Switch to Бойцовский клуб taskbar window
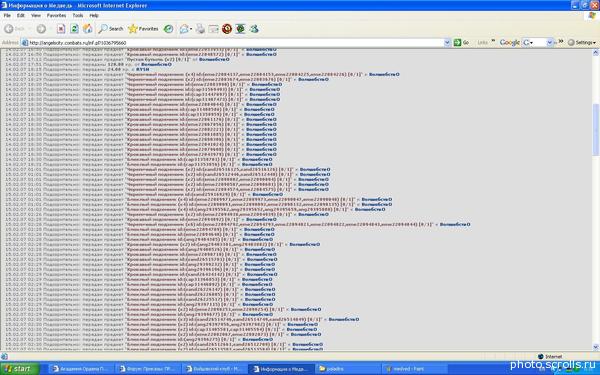This screenshot has width=600, height=375. coord(215,369)
